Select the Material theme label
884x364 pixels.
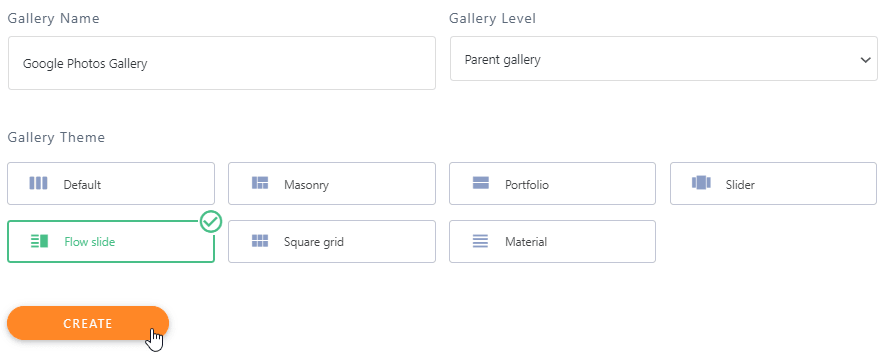(x=526, y=242)
